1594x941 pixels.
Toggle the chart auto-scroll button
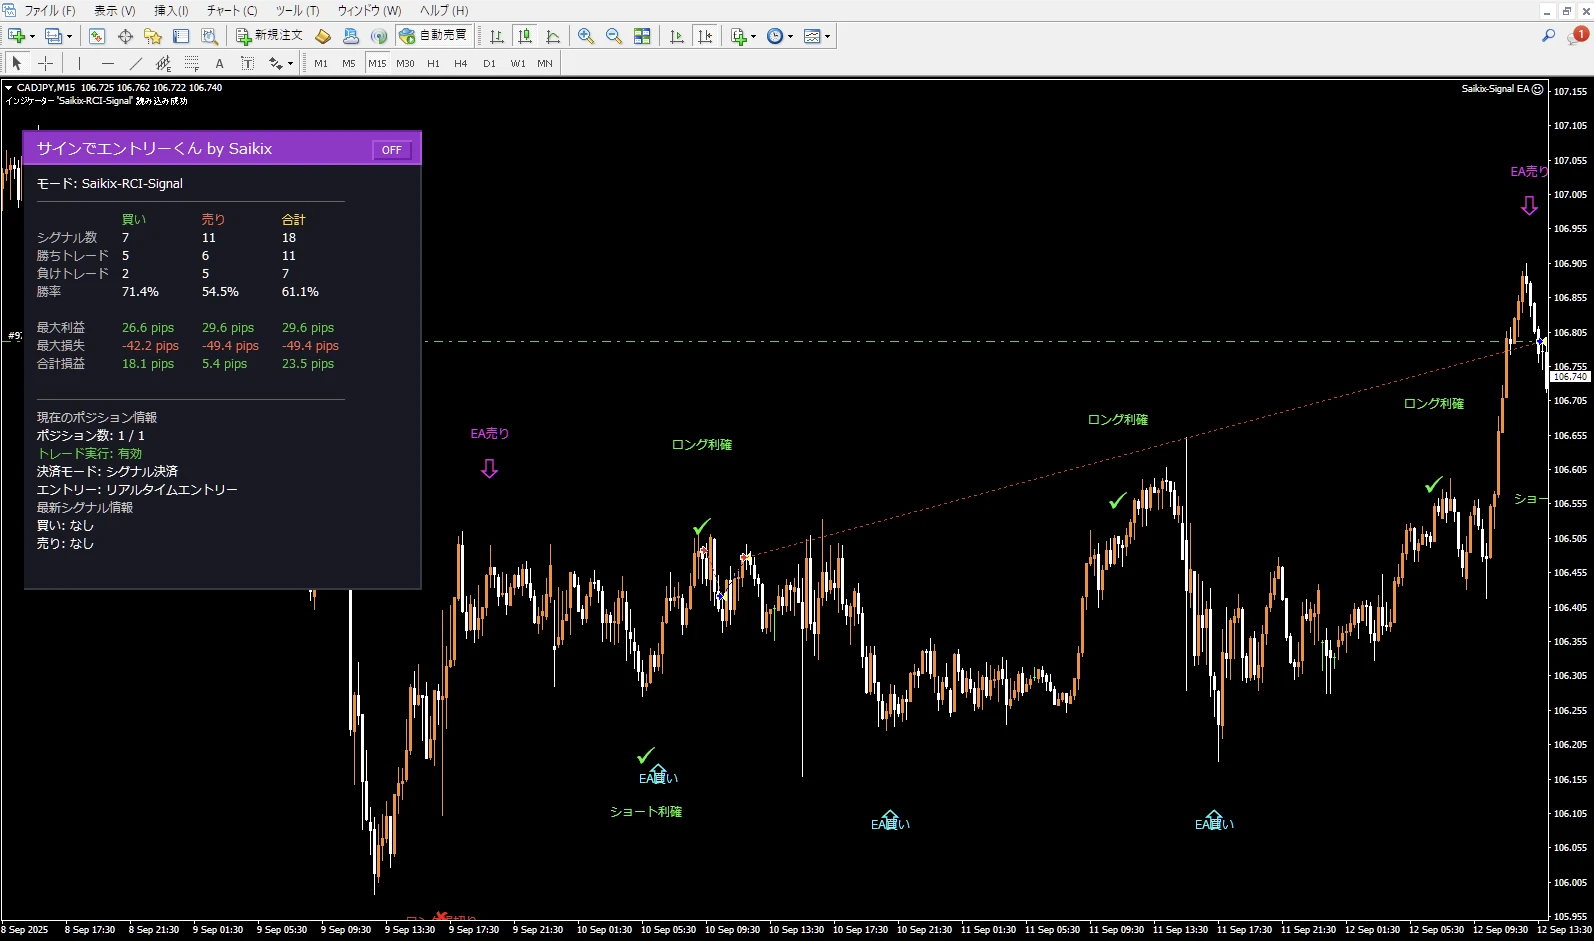[x=677, y=36]
